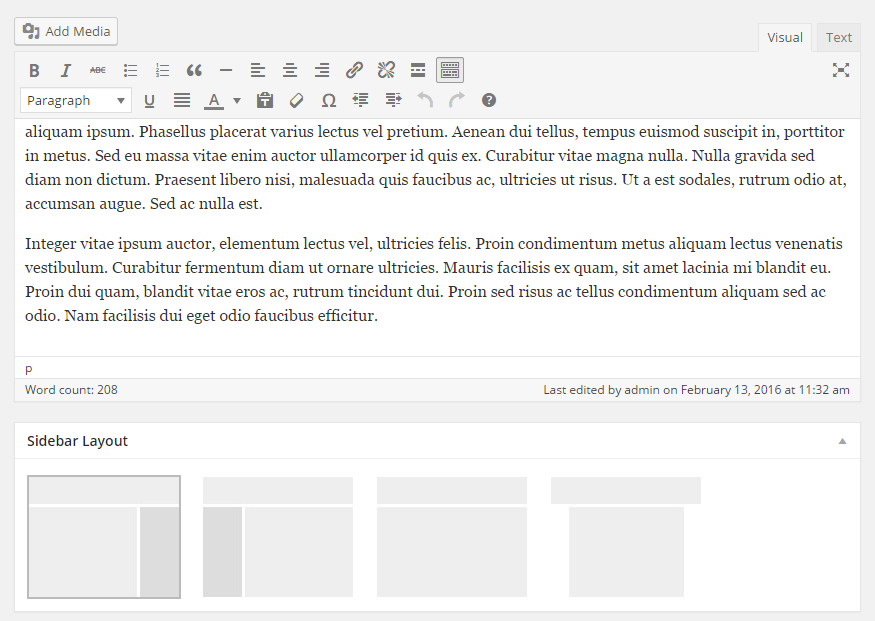Select the full width layout
The width and height of the screenshot is (875, 621).
click(x=452, y=537)
